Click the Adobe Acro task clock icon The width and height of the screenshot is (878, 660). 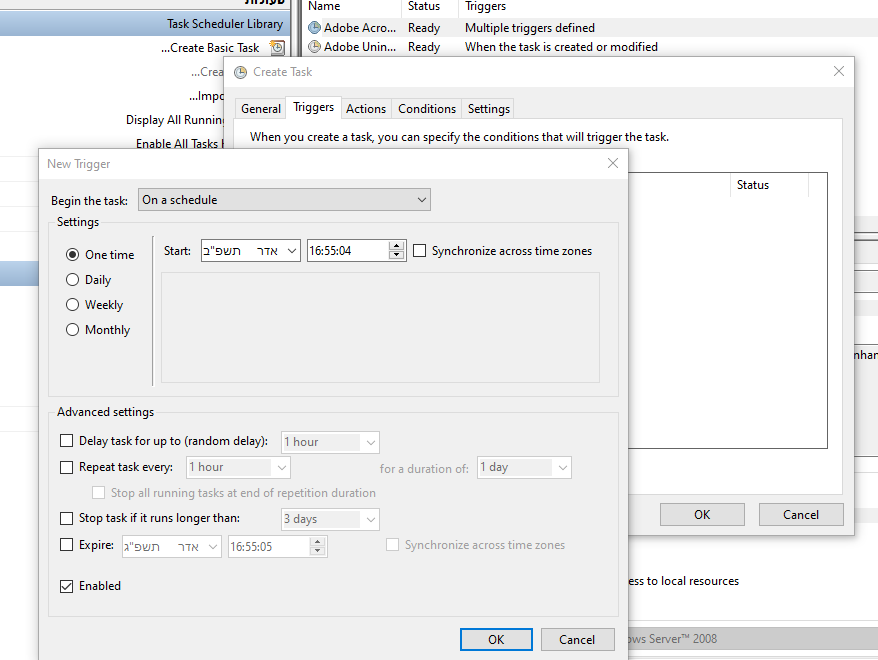click(315, 27)
